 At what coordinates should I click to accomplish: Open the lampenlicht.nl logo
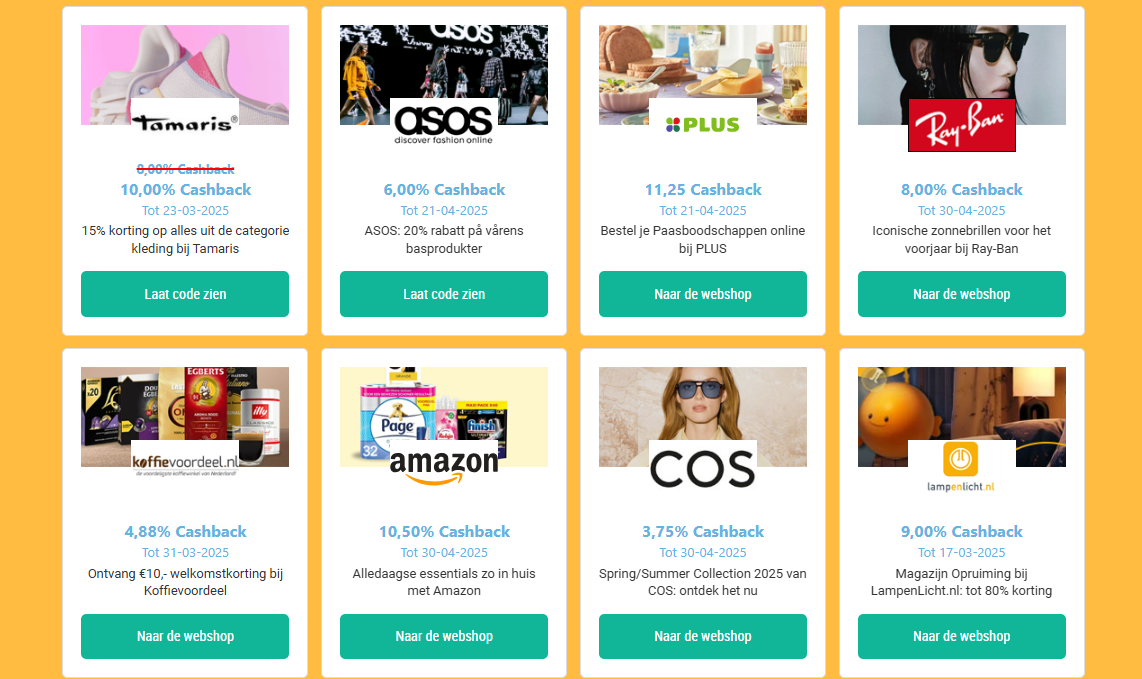(x=961, y=466)
